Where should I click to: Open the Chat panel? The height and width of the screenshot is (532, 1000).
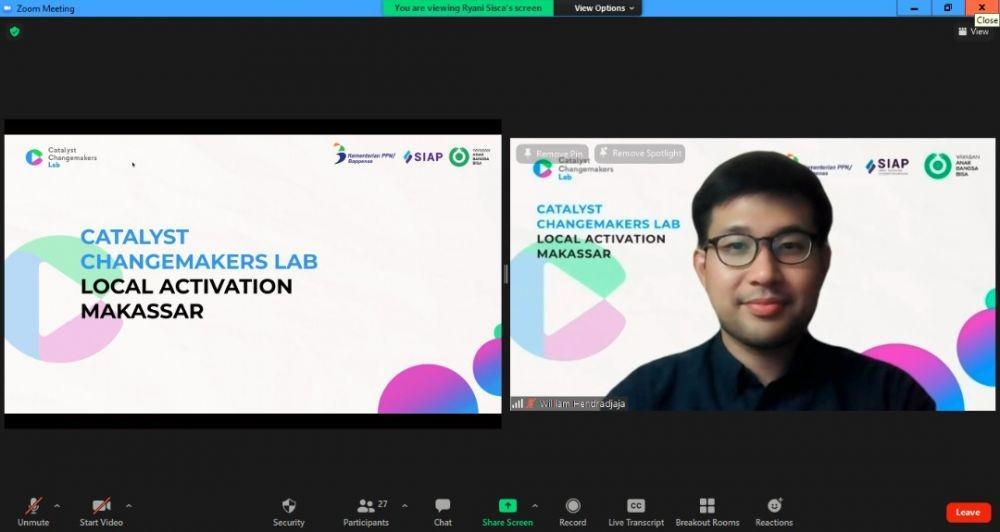[x=443, y=512]
